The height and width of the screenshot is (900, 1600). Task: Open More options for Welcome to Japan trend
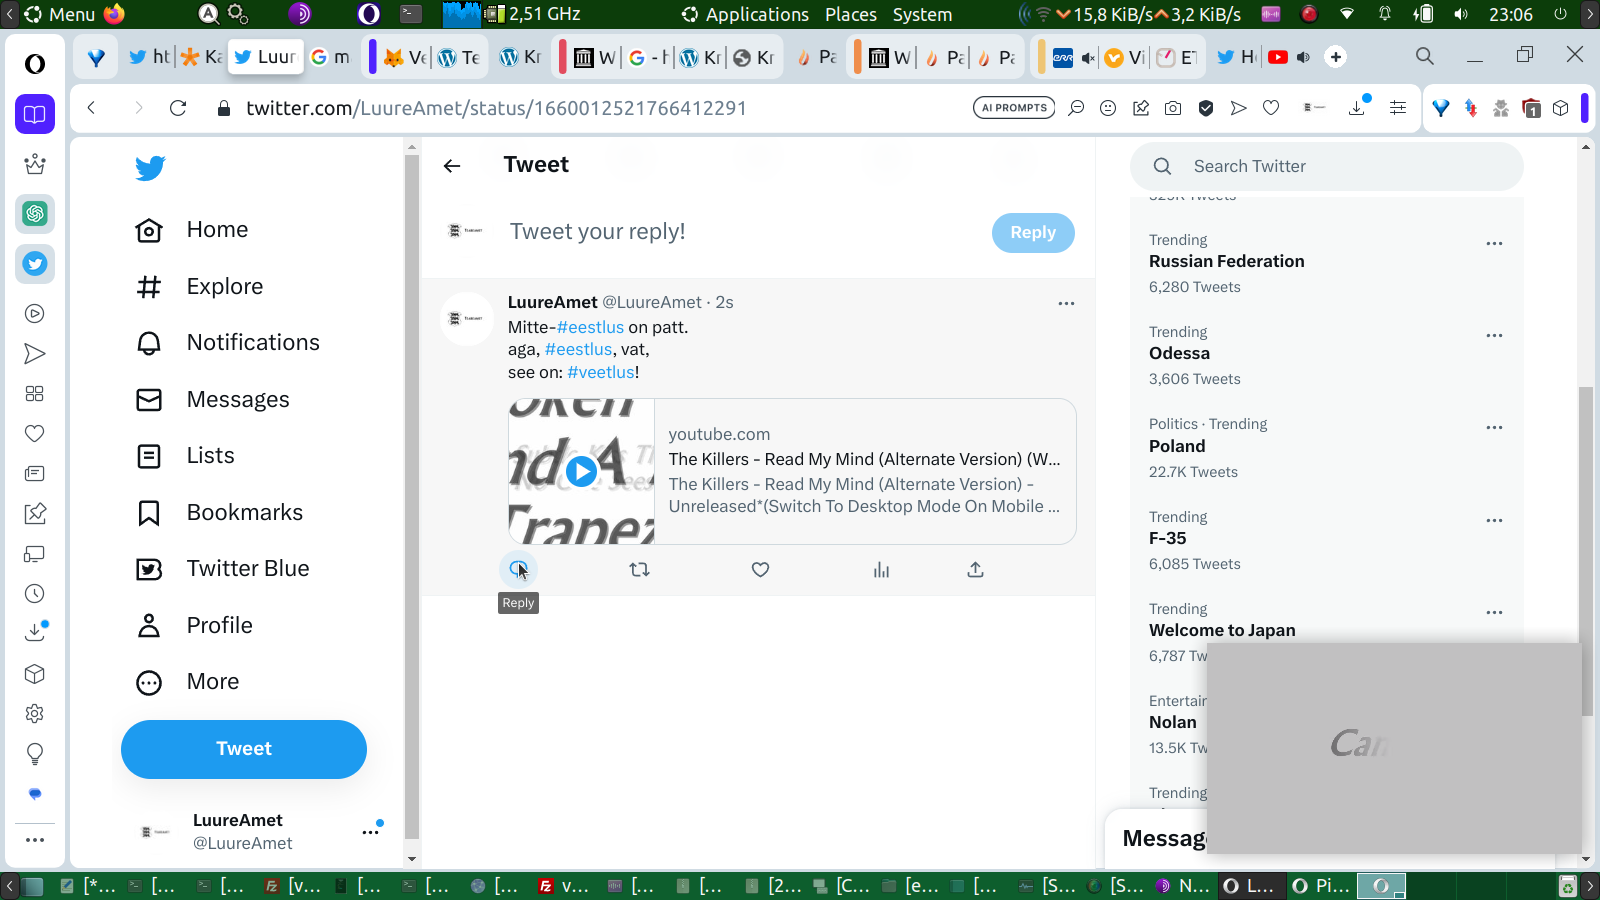click(x=1494, y=612)
